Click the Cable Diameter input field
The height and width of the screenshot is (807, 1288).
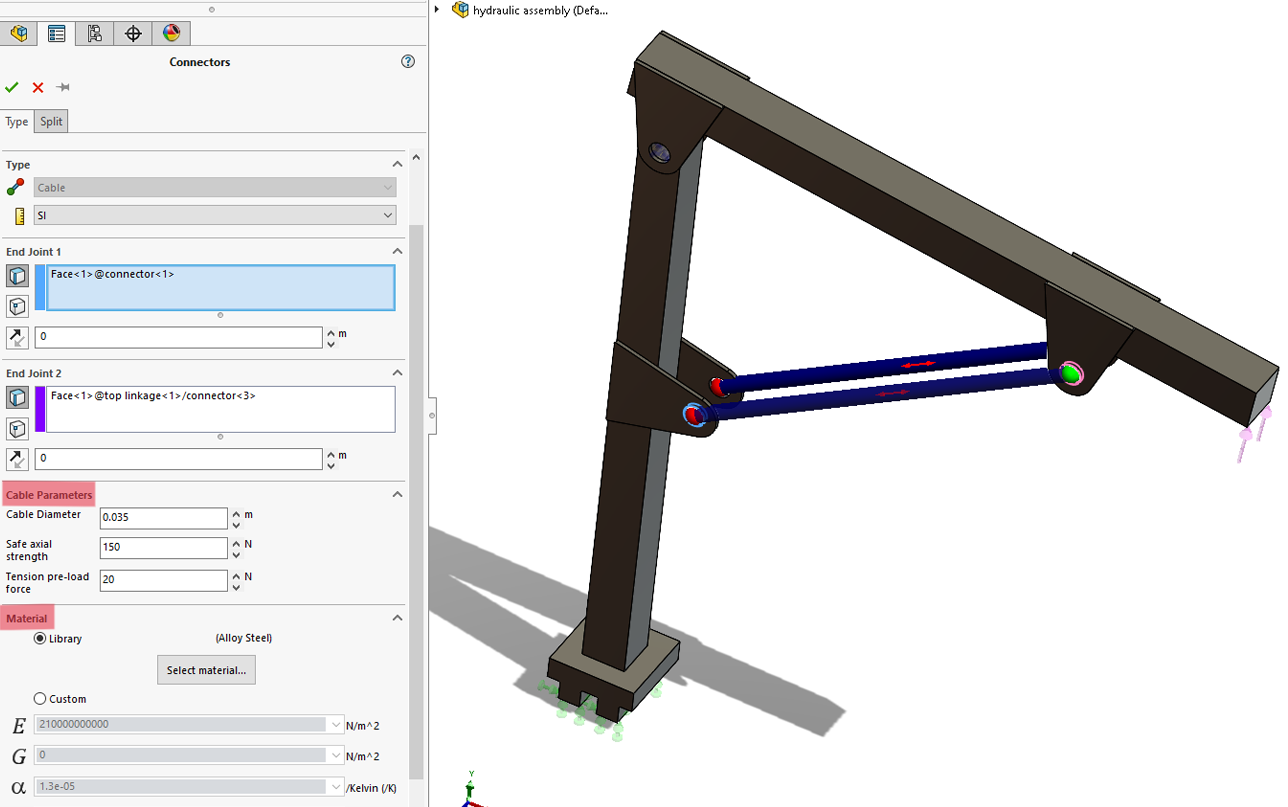(164, 518)
